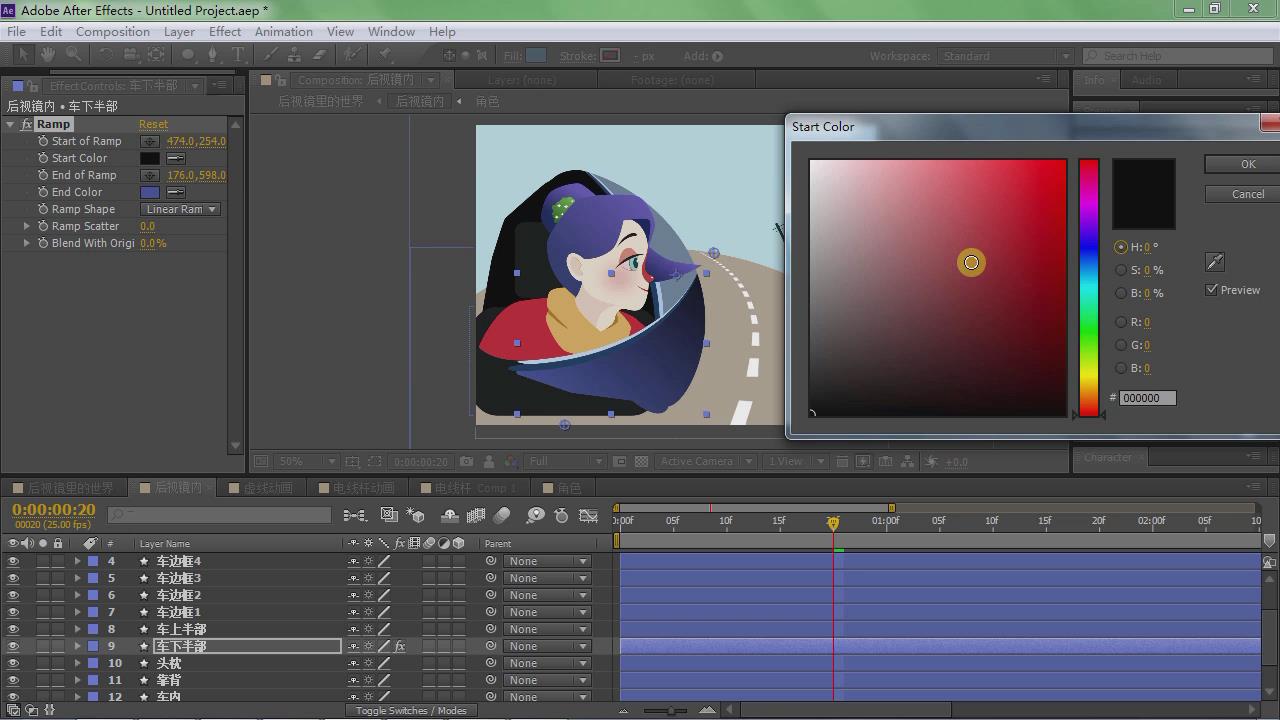Open Parent dropdown for layer 9 车下半部
The width and height of the screenshot is (1280, 720).
point(547,646)
